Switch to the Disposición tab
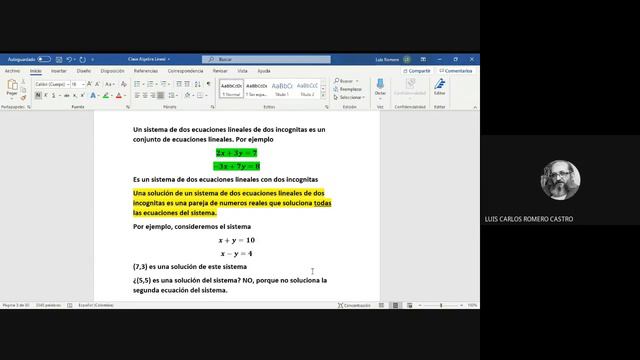Viewport: 640px width, 360px height. tap(112, 71)
